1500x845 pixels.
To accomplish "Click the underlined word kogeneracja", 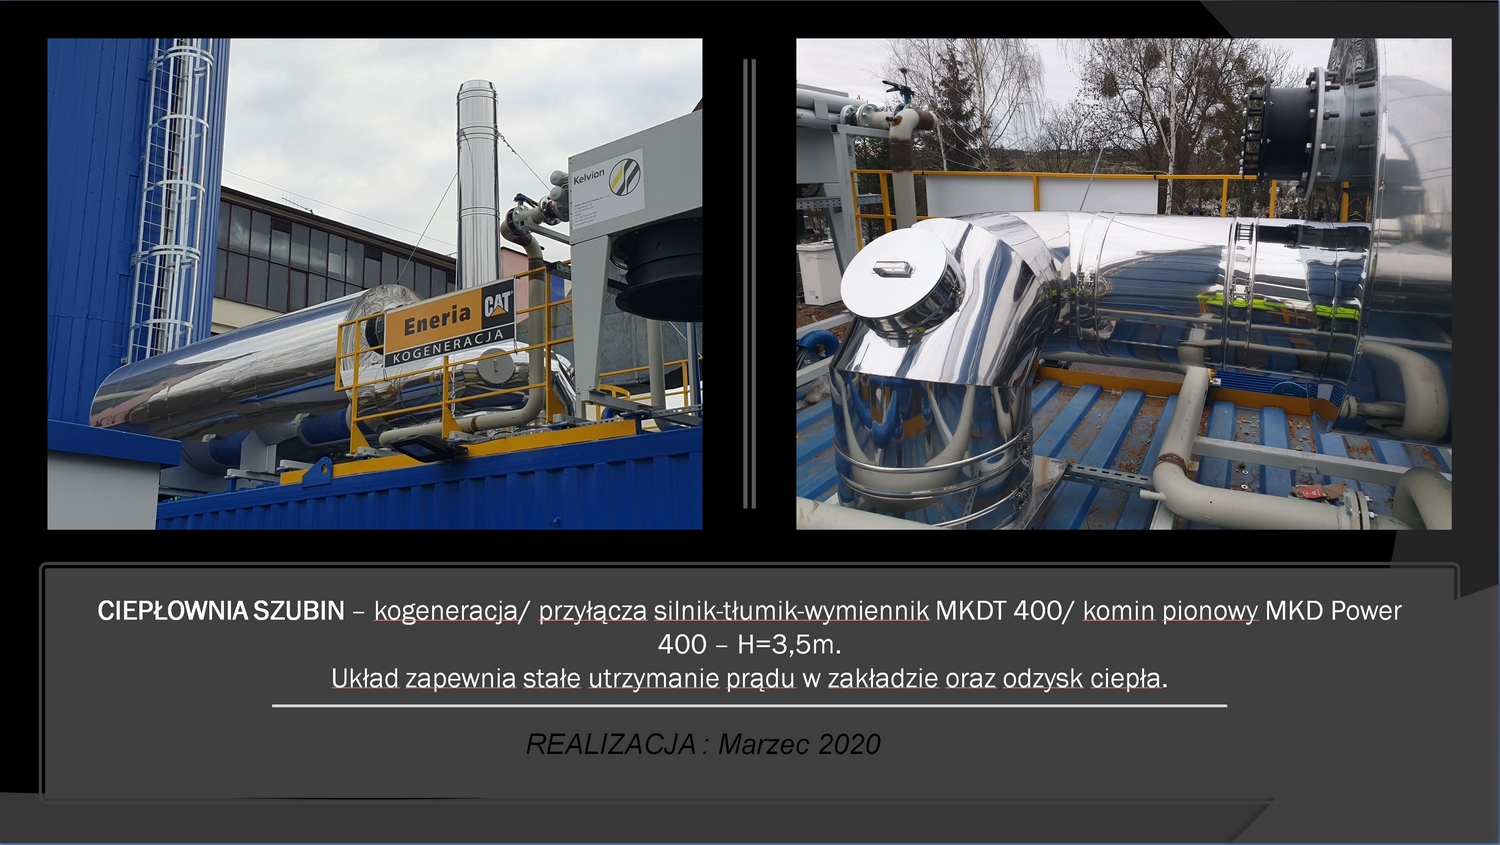I will 445,610.
